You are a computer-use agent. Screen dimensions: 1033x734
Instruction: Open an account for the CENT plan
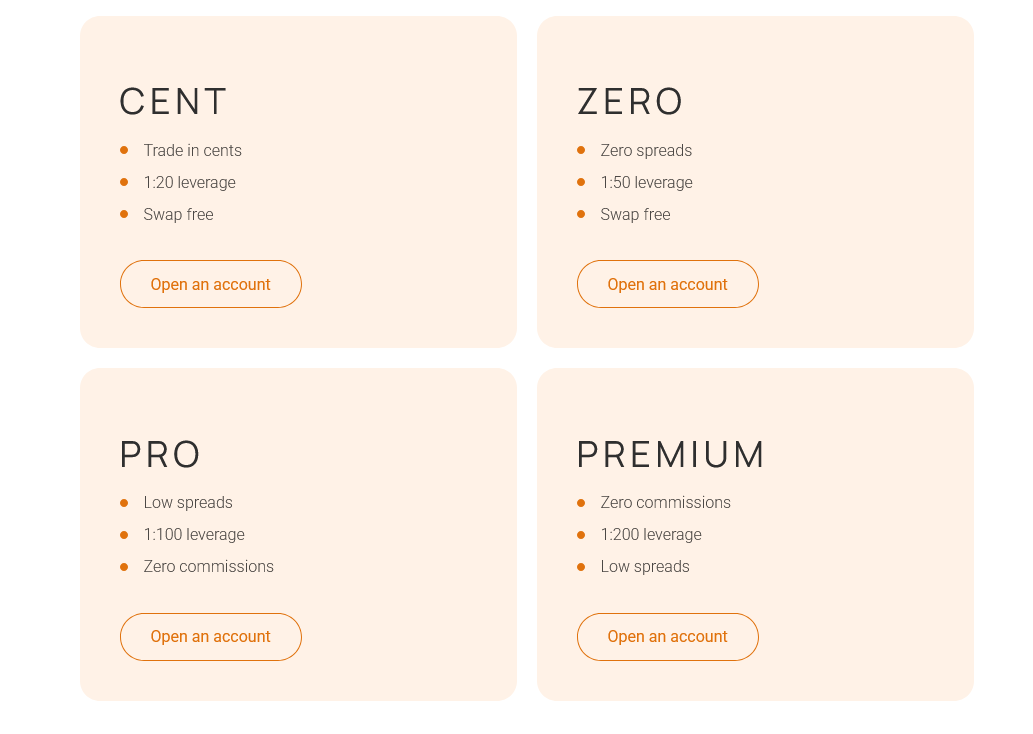[x=210, y=284]
